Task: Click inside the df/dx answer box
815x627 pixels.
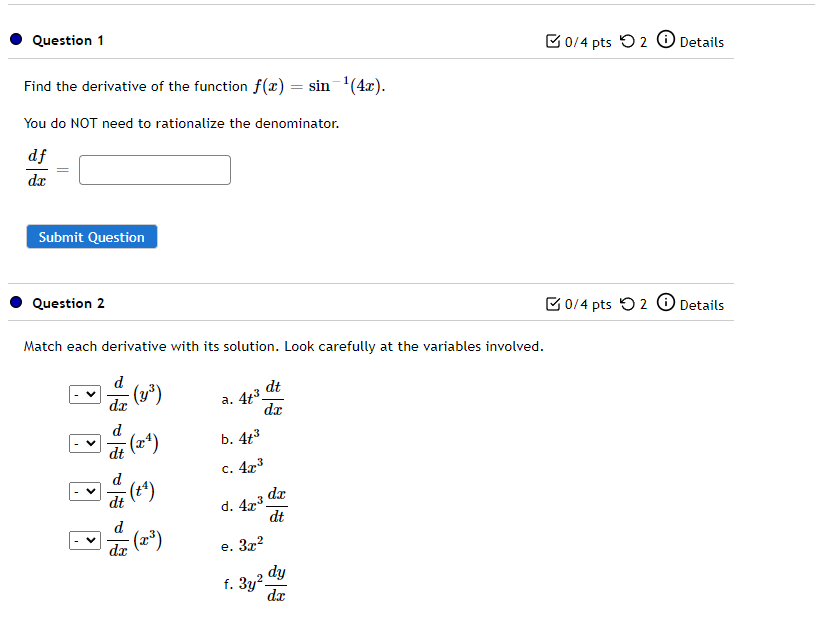Action: tap(154, 170)
